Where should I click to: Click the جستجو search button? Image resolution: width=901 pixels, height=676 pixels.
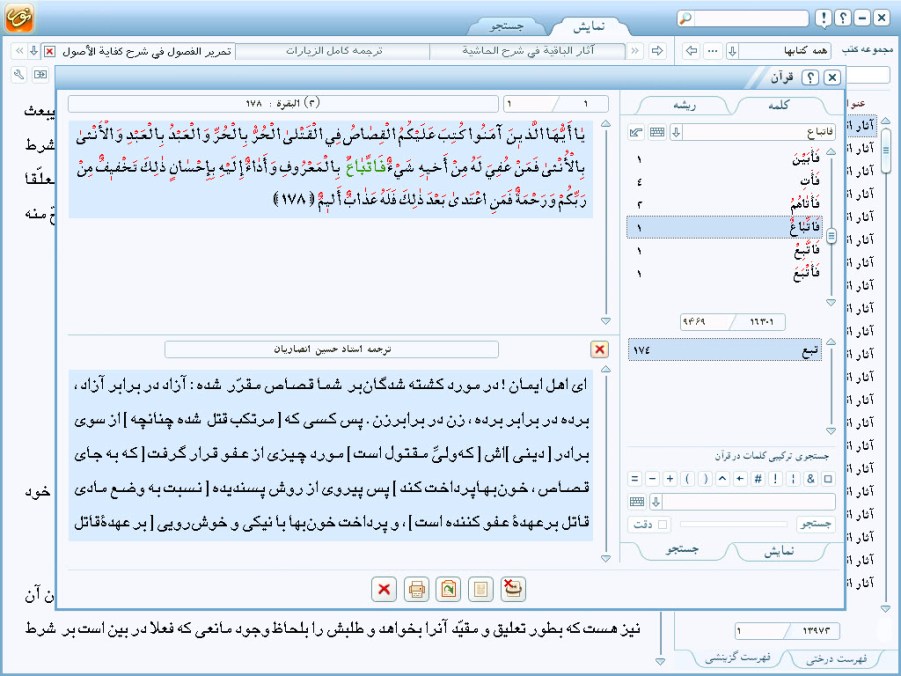816,524
